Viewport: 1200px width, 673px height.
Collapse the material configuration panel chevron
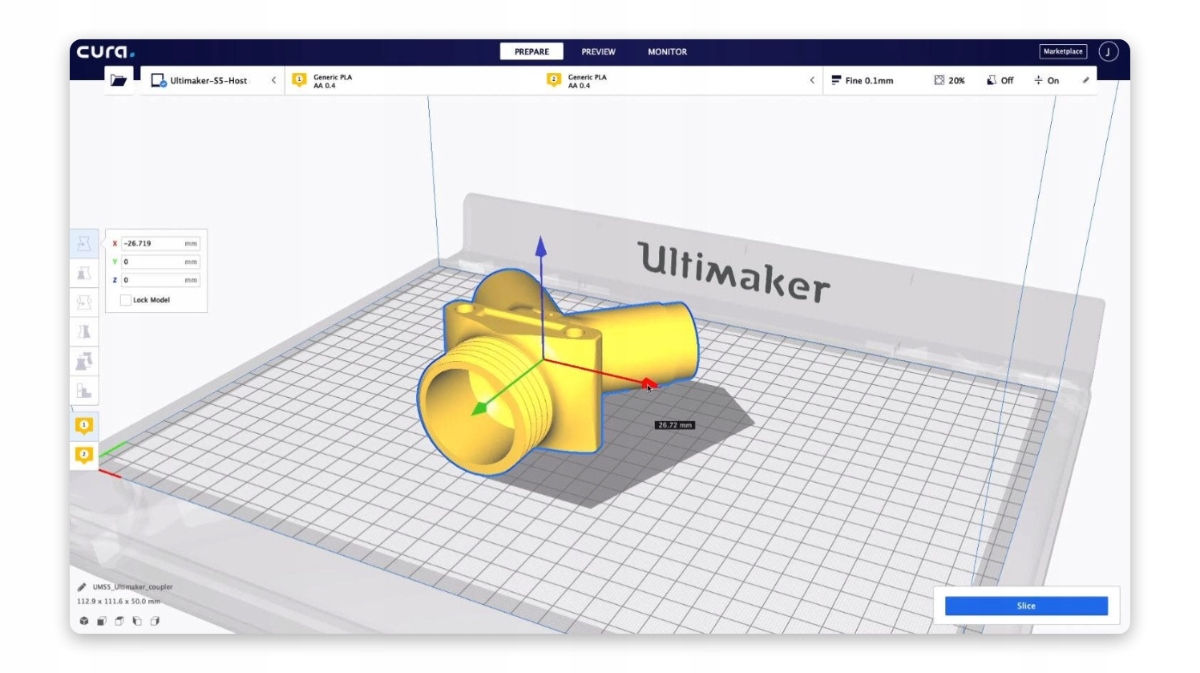pyautogui.click(x=812, y=80)
